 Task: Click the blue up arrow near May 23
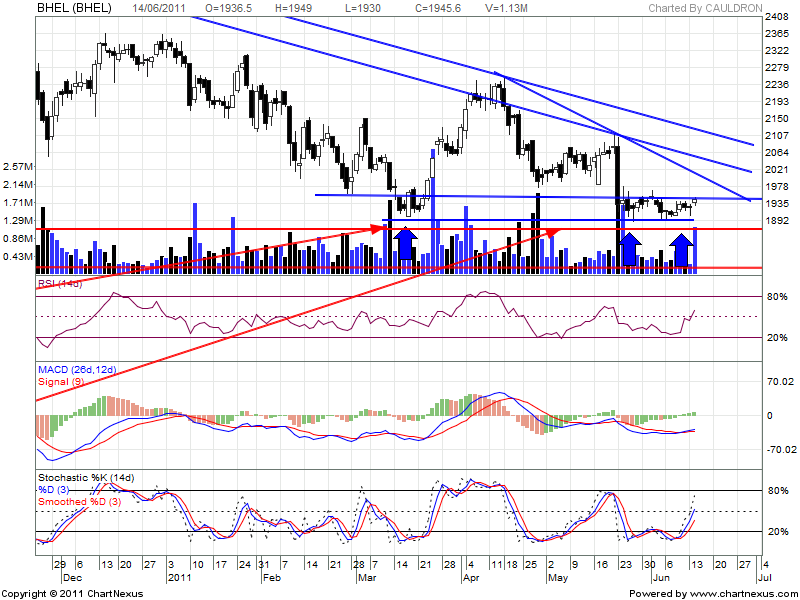(x=629, y=249)
